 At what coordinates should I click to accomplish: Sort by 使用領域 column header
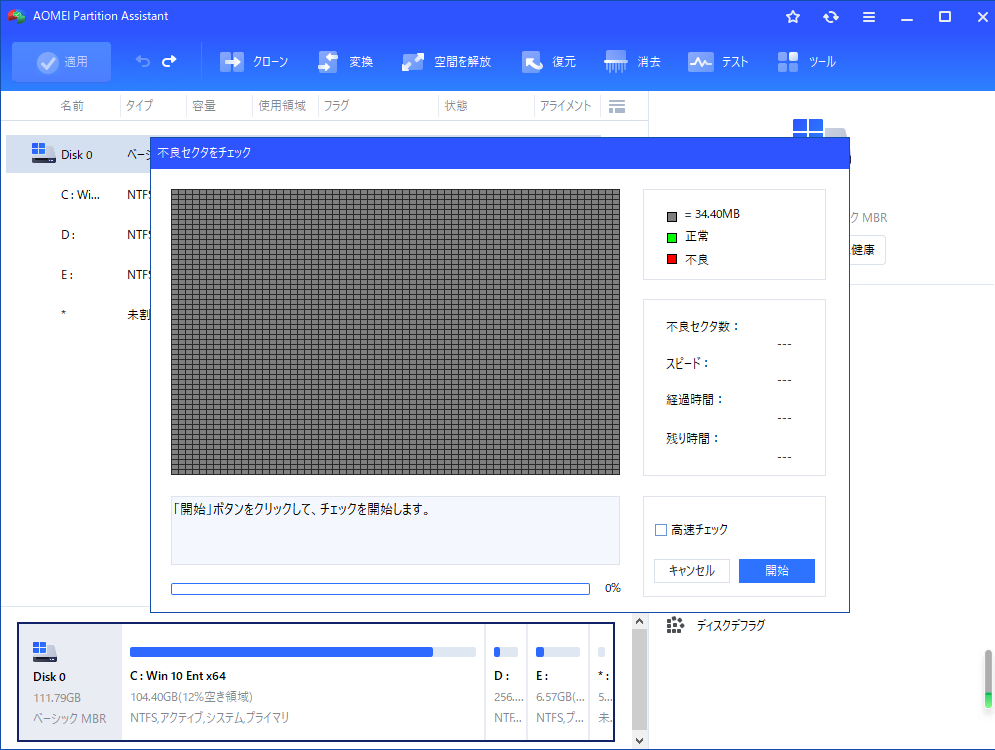tap(282, 105)
